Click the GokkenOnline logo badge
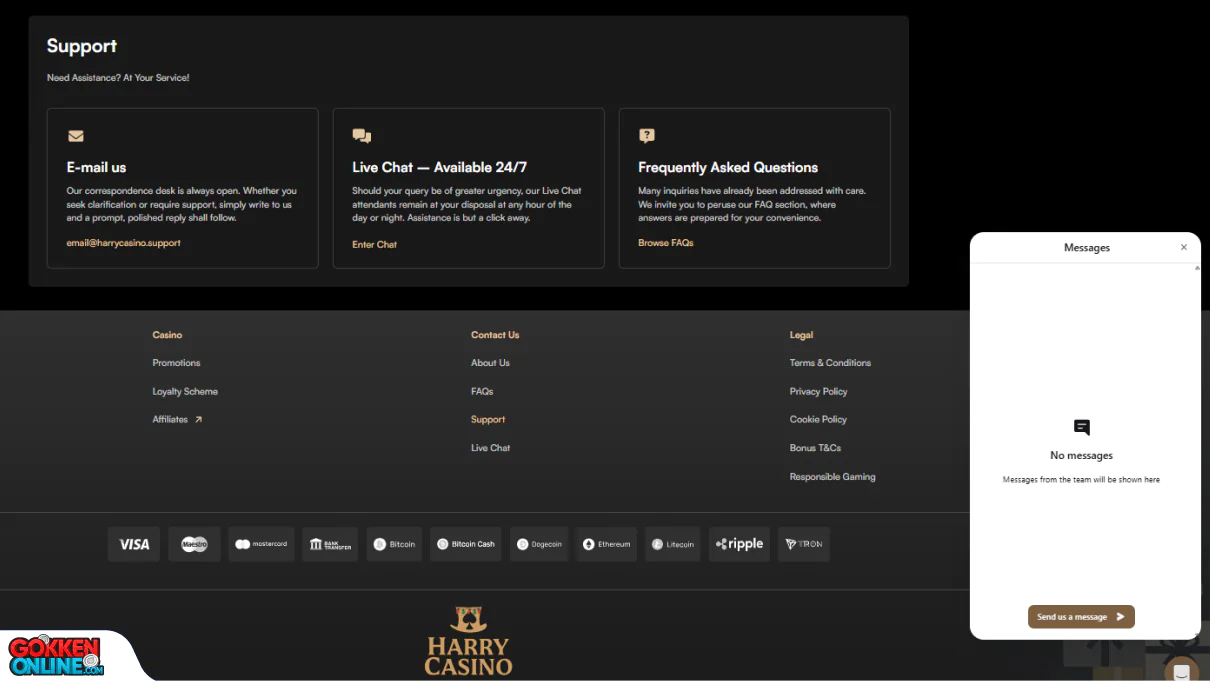This screenshot has width=1210, height=681. tap(55, 656)
